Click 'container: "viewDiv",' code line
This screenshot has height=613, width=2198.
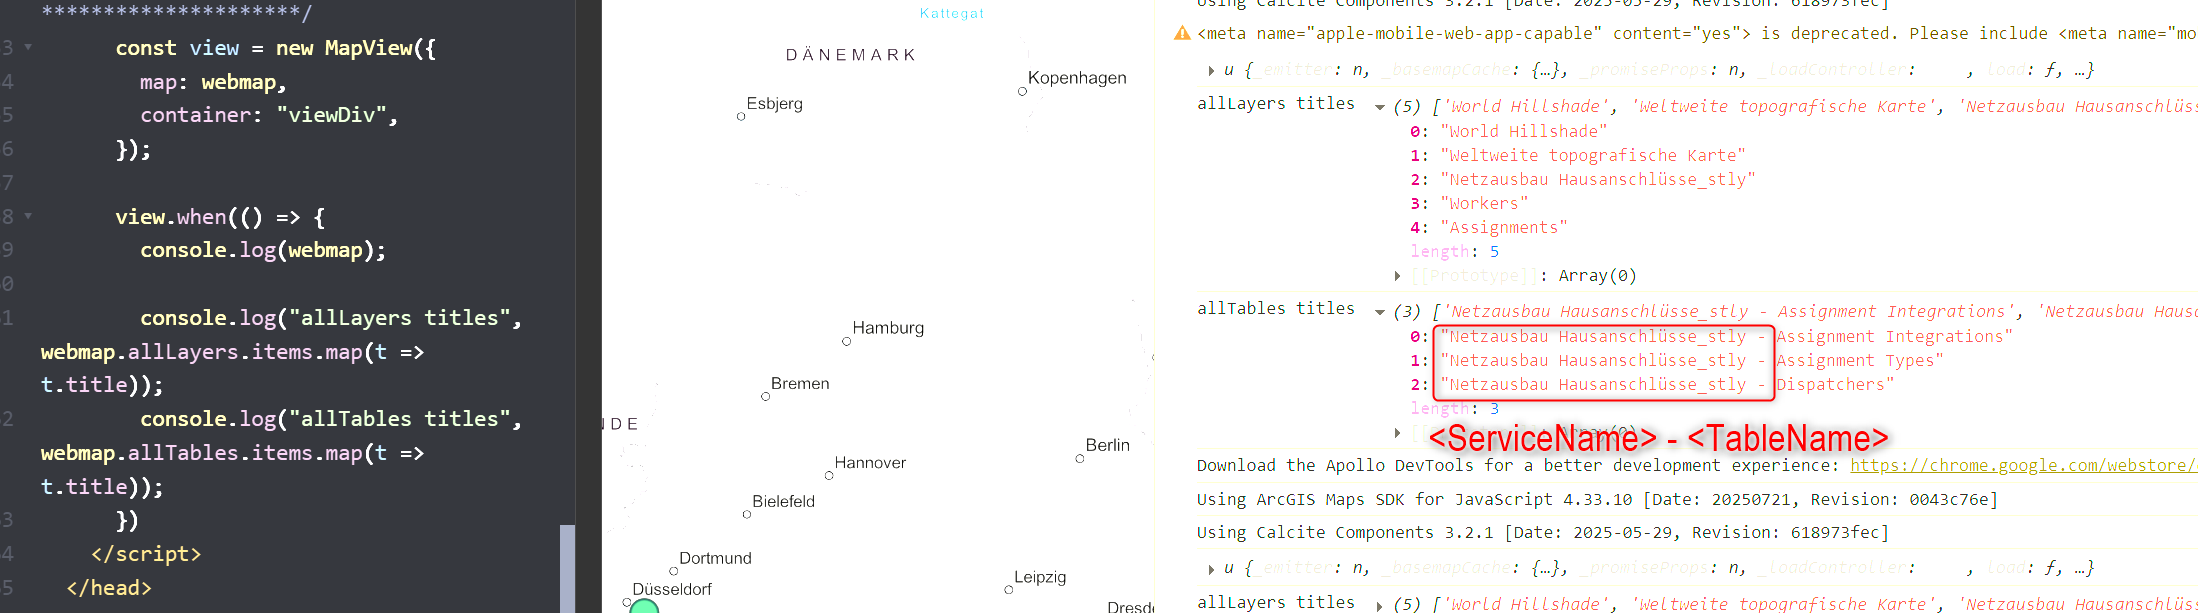coord(269,115)
